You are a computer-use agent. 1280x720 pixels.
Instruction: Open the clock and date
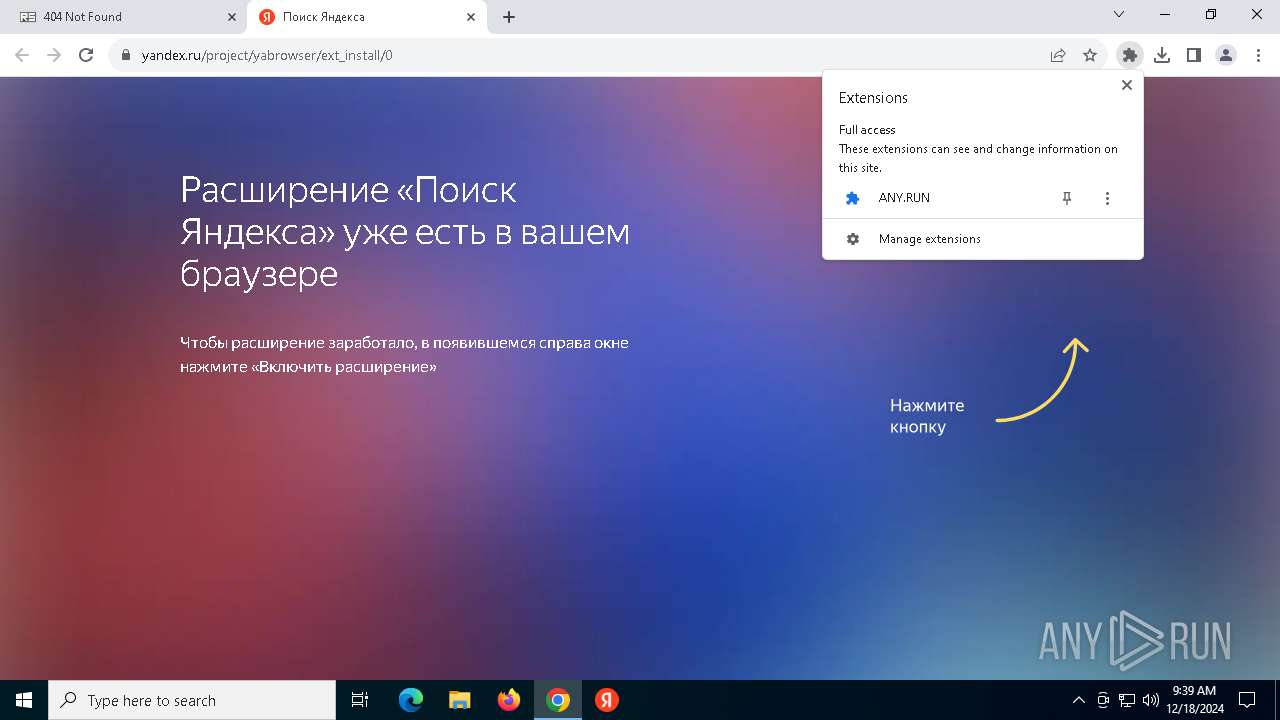pos(1194,700)
